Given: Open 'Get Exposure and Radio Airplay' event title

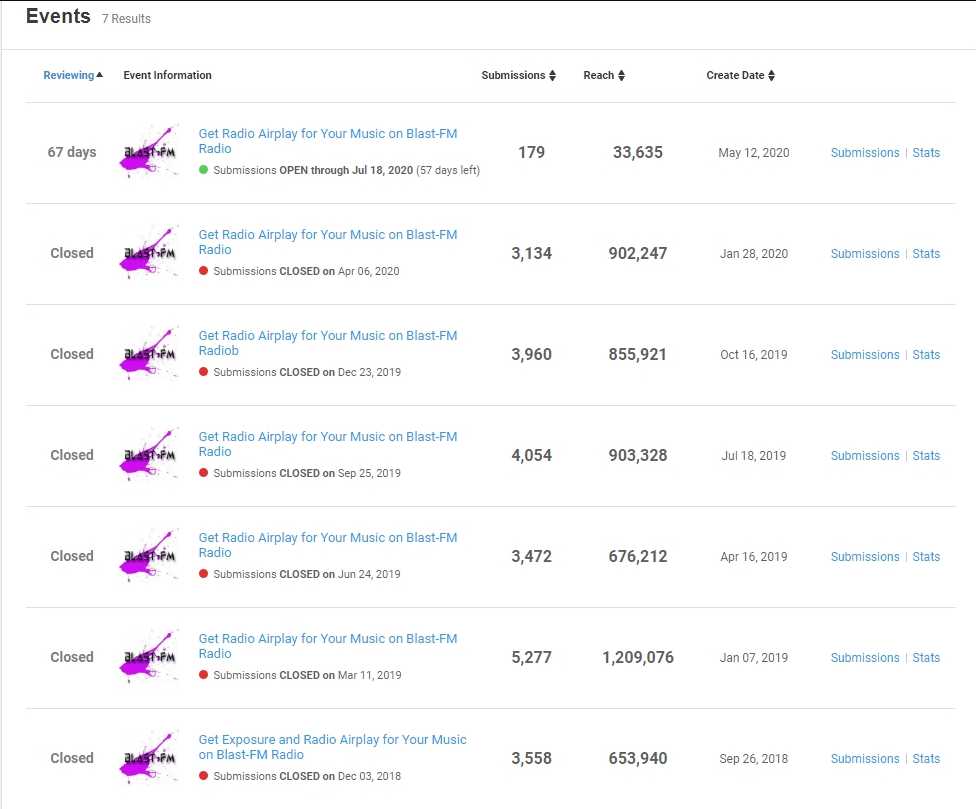Looking at the screenshot, I should click(332, 747).
